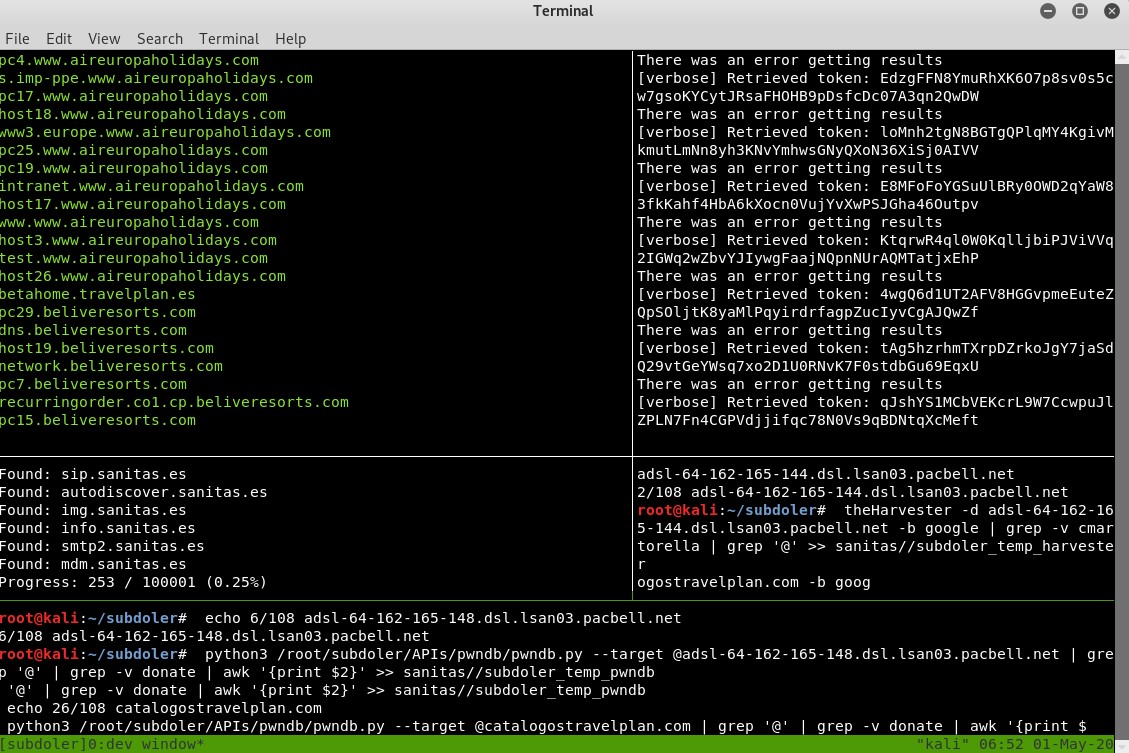The width and height of the screenshot is (1129, 753).
Task: Open the File menu
Action: pyautogui.click(x=17, y=39)
